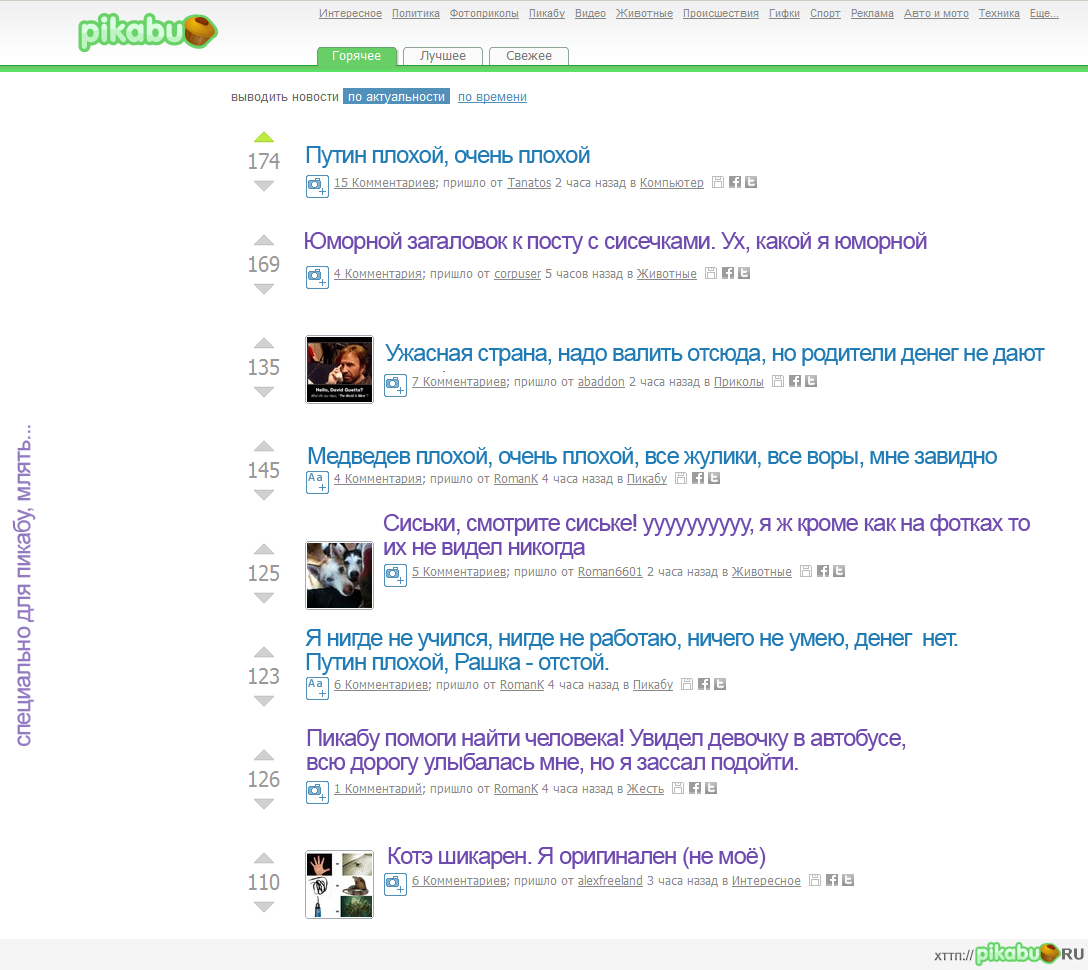Click Facebook share icon on Tanatos post
The image size is (1088, 970).
click(x=735, y=182)
